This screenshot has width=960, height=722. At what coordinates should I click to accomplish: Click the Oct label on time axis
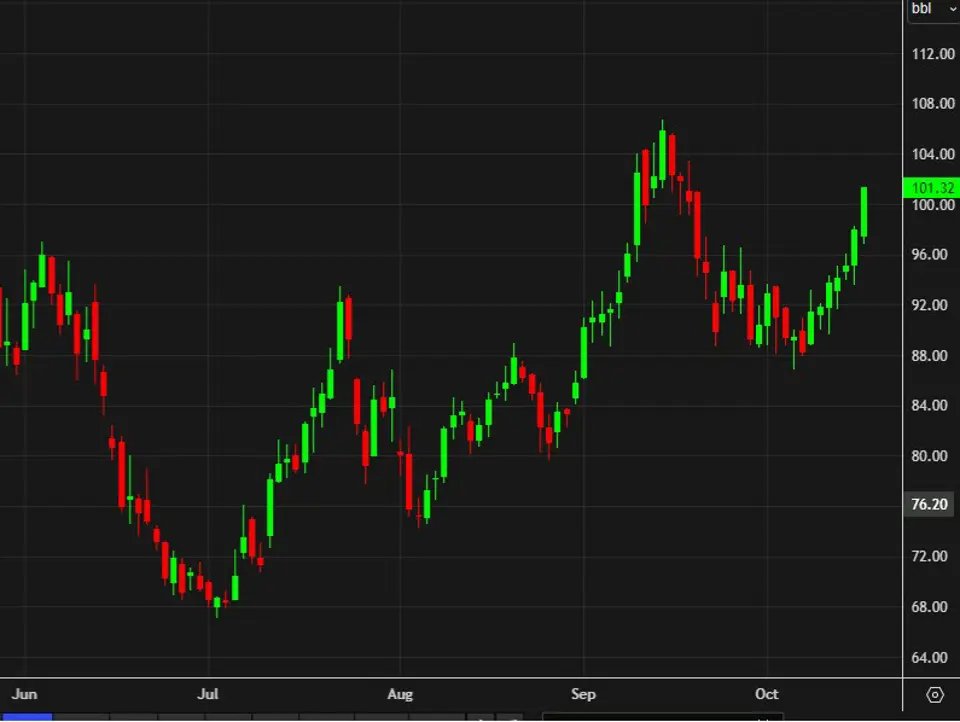point(767,694)
